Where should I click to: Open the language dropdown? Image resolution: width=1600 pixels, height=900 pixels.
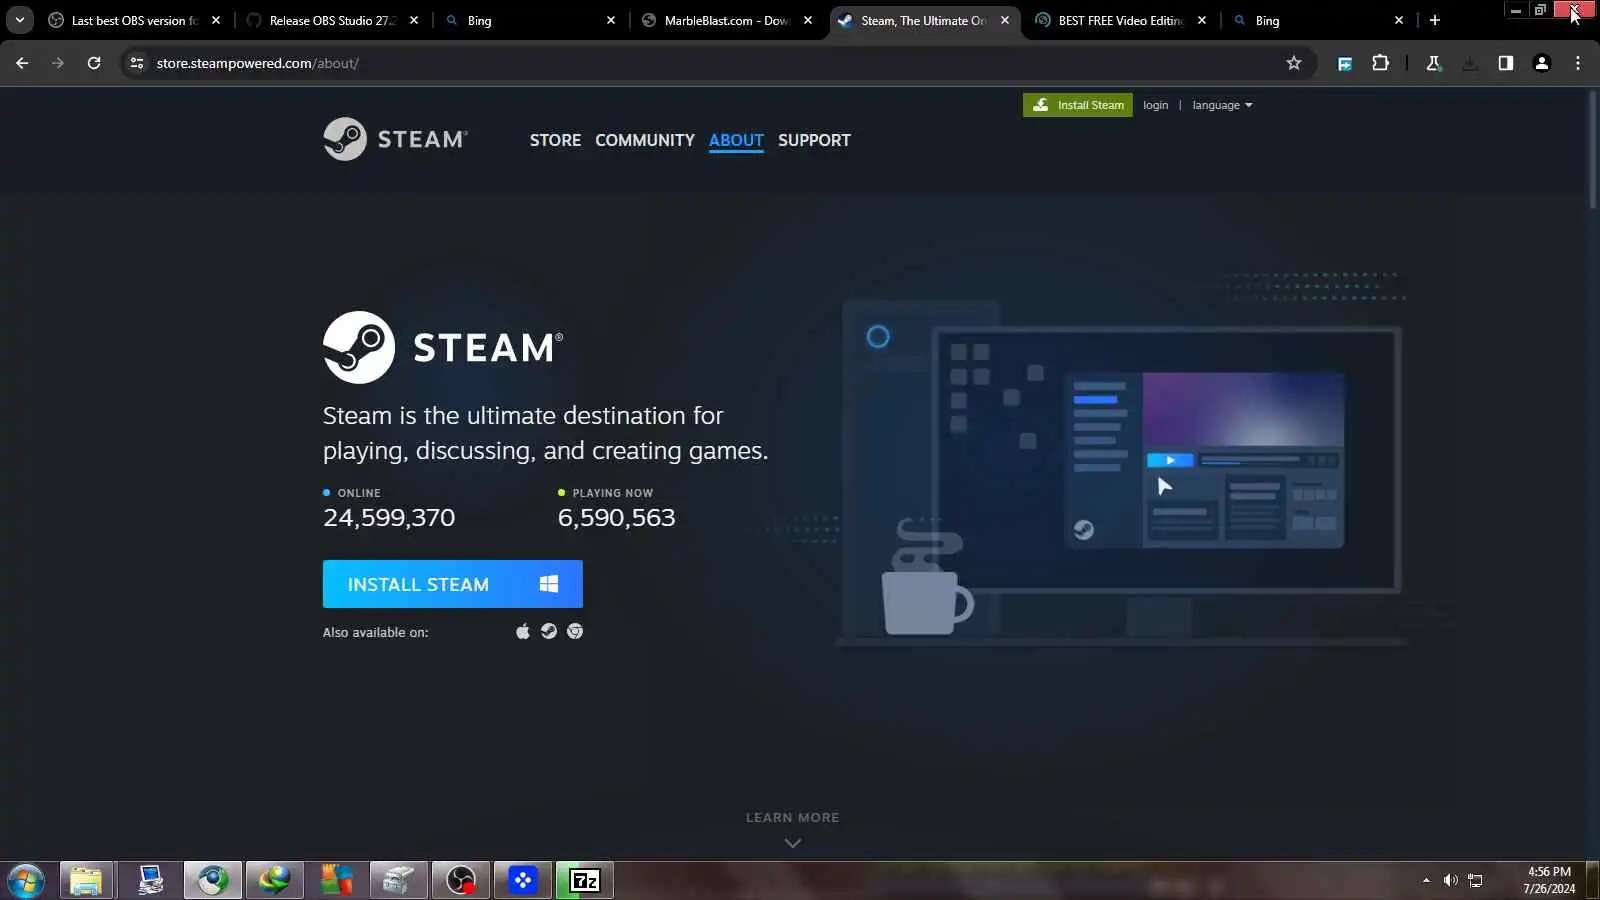tap(1222, 105)
